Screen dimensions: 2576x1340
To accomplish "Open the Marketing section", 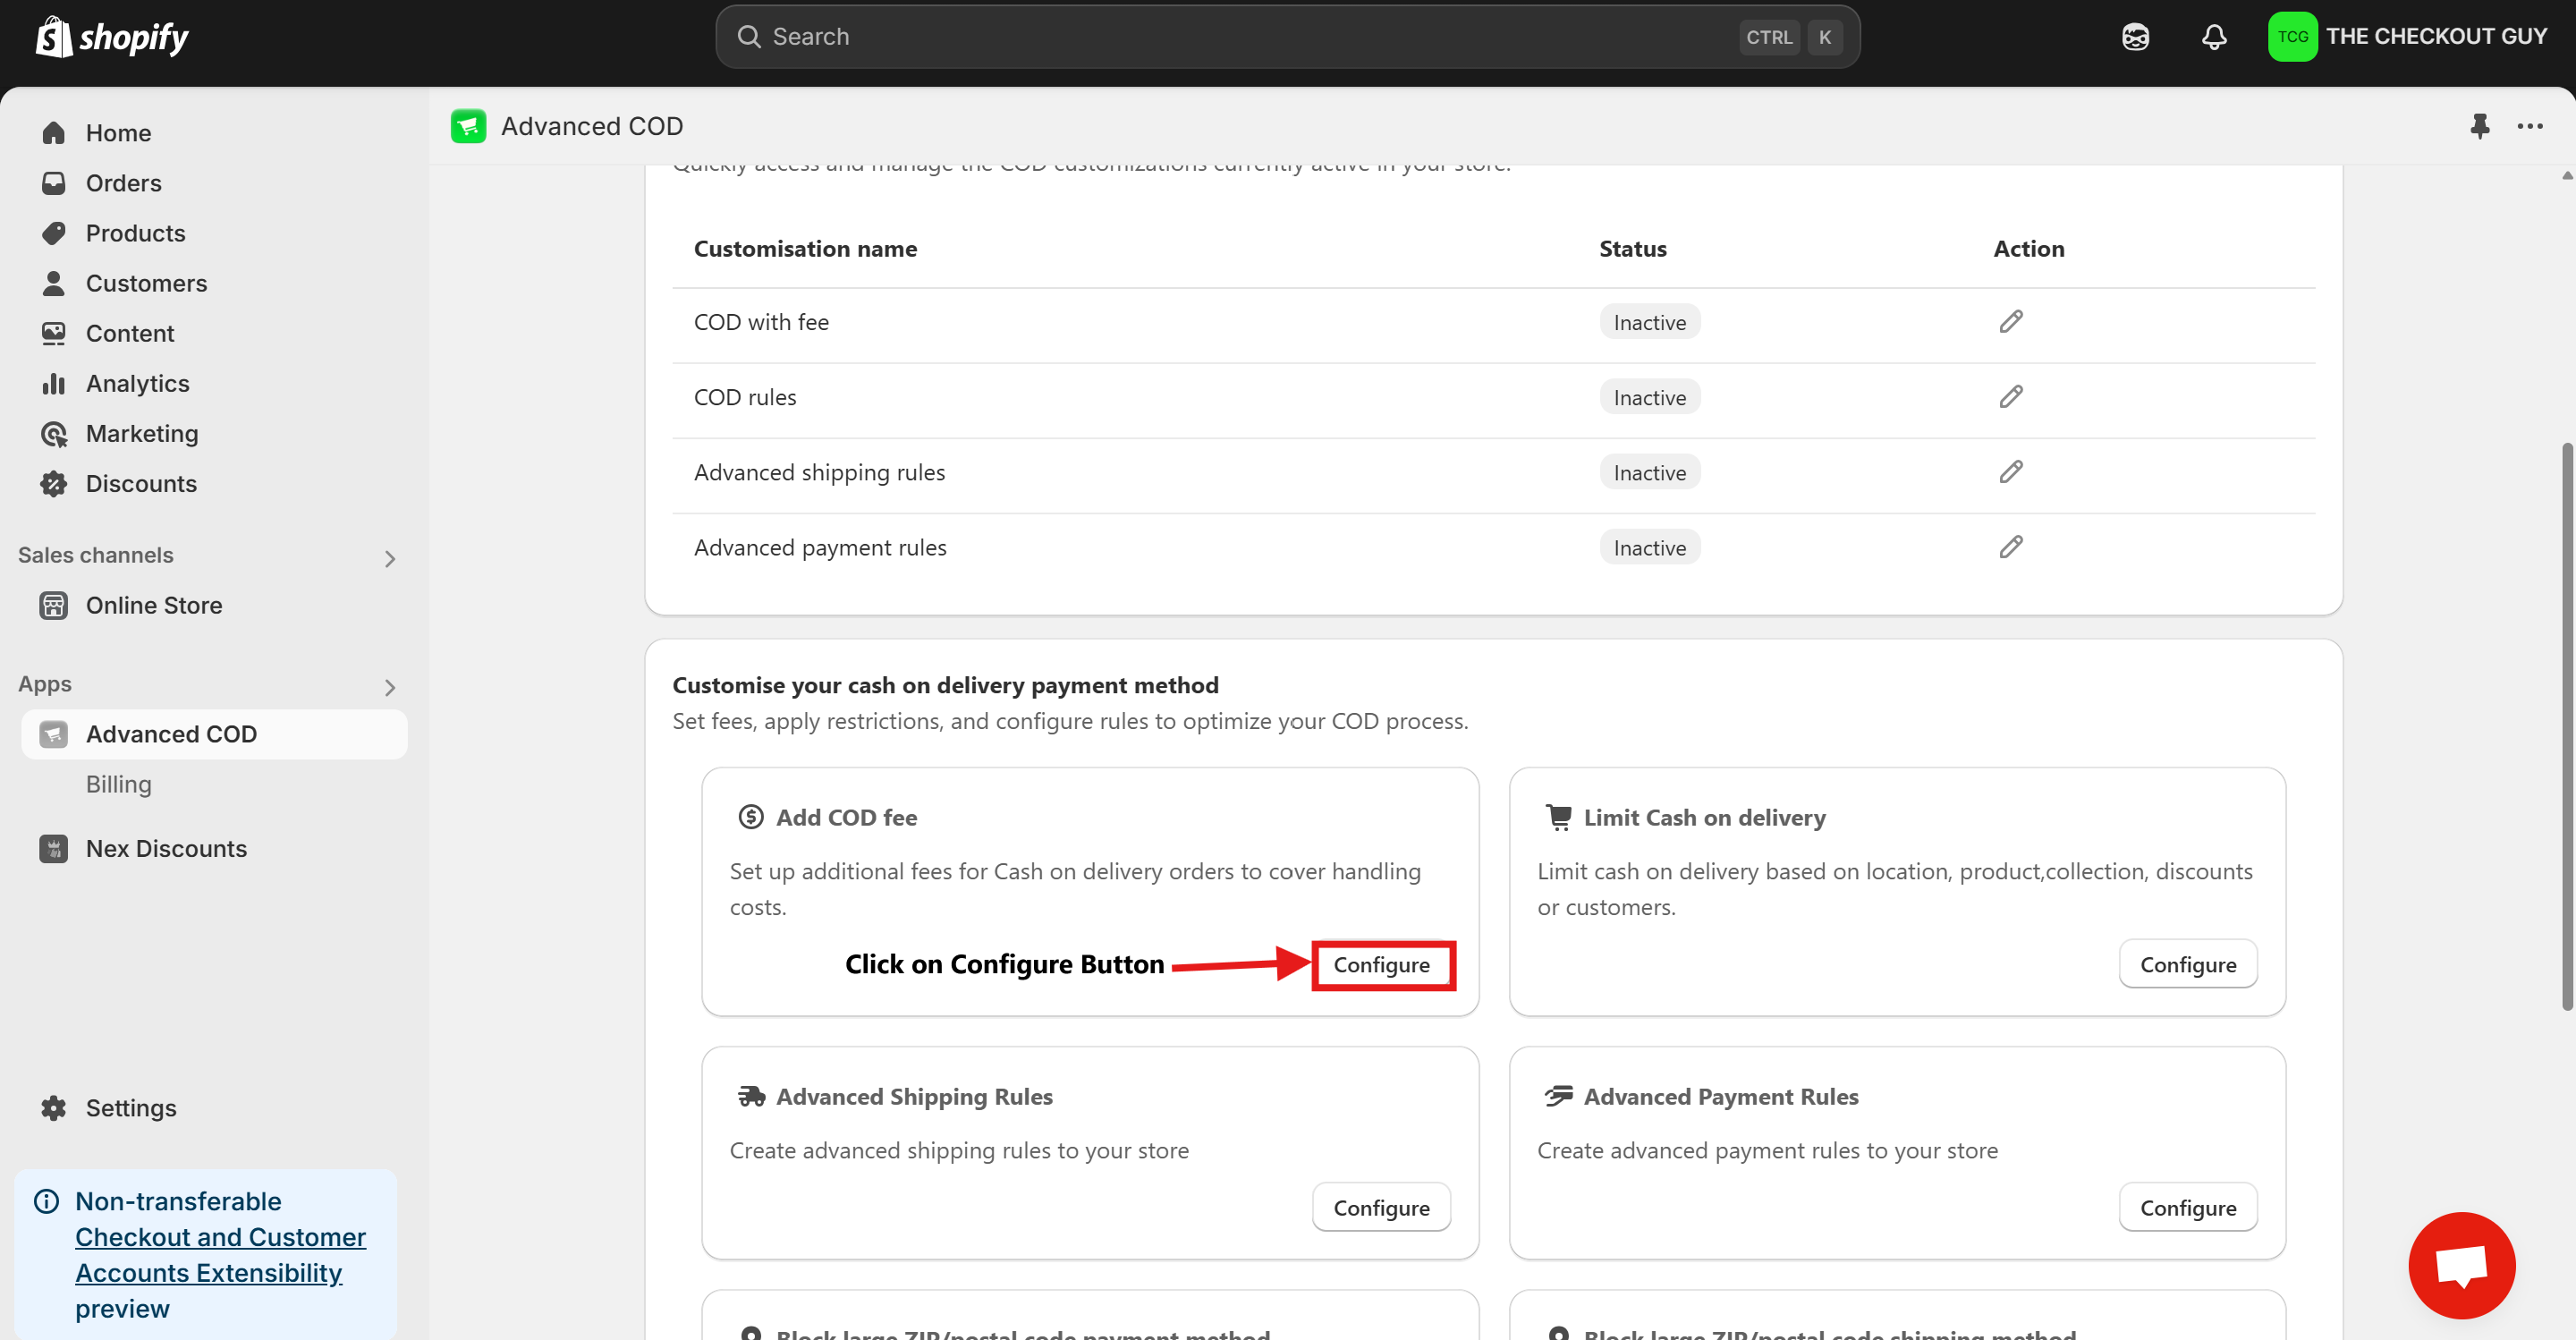I will pyautogui.click(x=143, y=433).
